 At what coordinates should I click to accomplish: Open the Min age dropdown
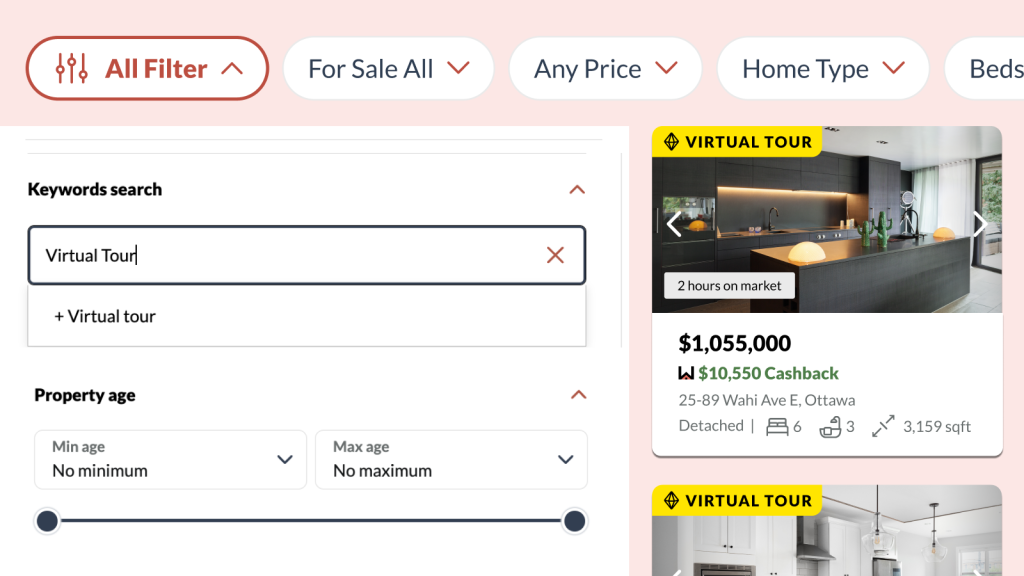click(x=170, y=459)
